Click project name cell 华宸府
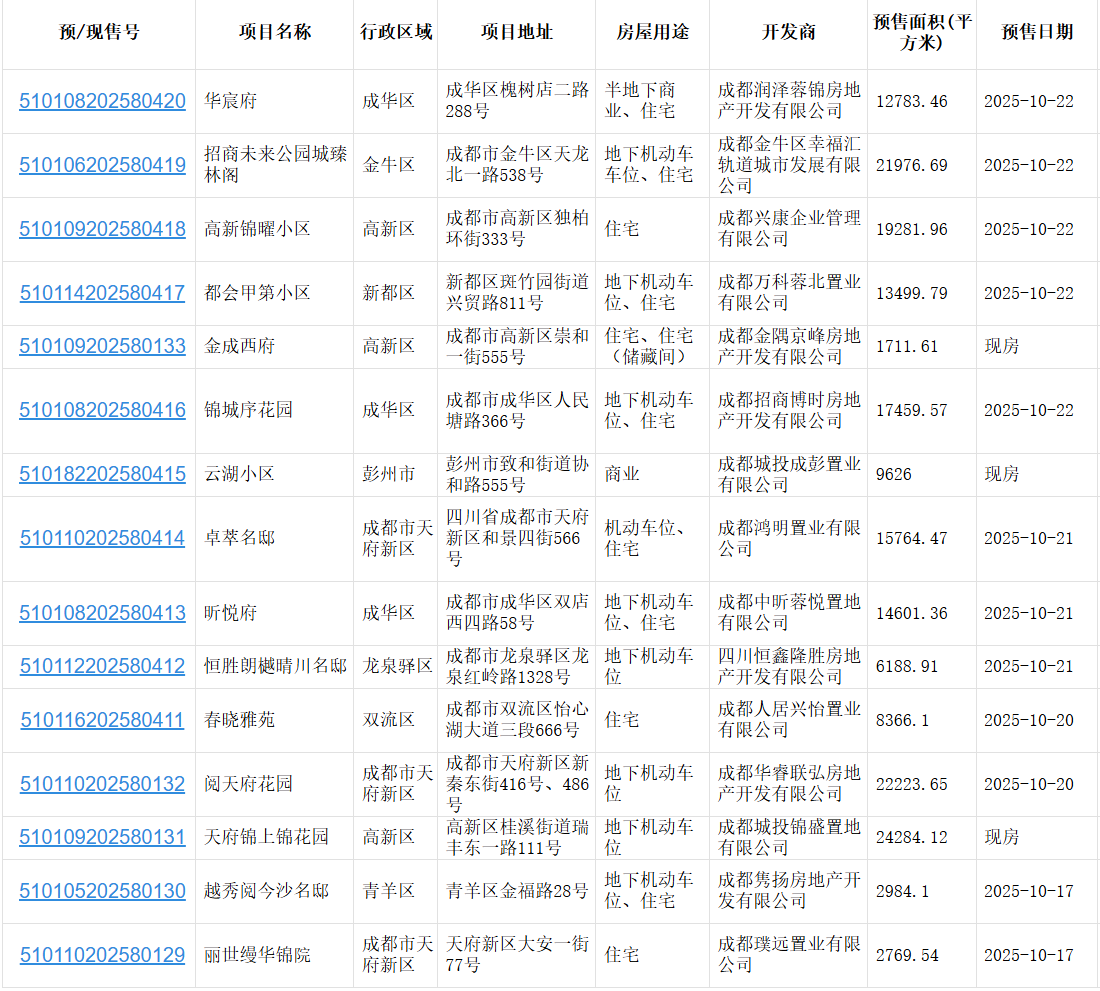Screen dimensions: 1100x991 [x=231, y=101]
